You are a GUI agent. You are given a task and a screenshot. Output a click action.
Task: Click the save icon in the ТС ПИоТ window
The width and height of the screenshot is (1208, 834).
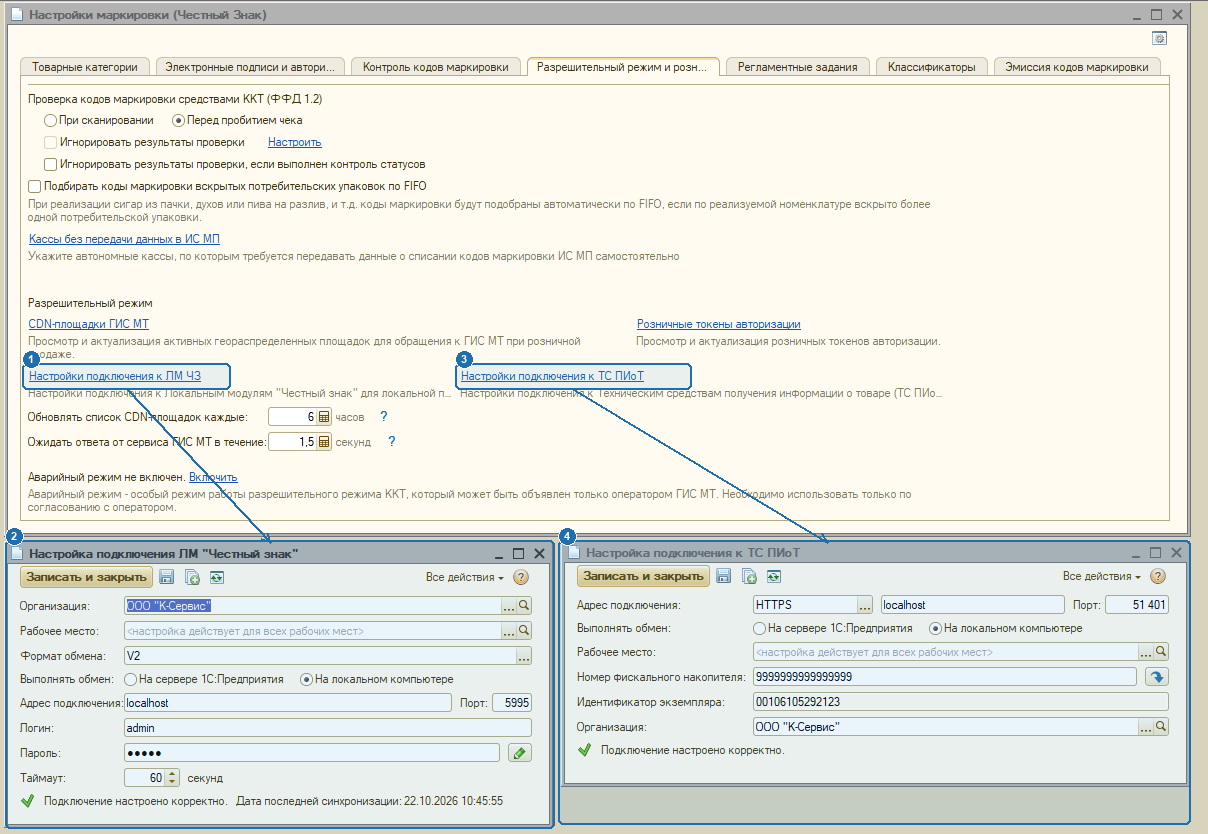coord(724,576)
